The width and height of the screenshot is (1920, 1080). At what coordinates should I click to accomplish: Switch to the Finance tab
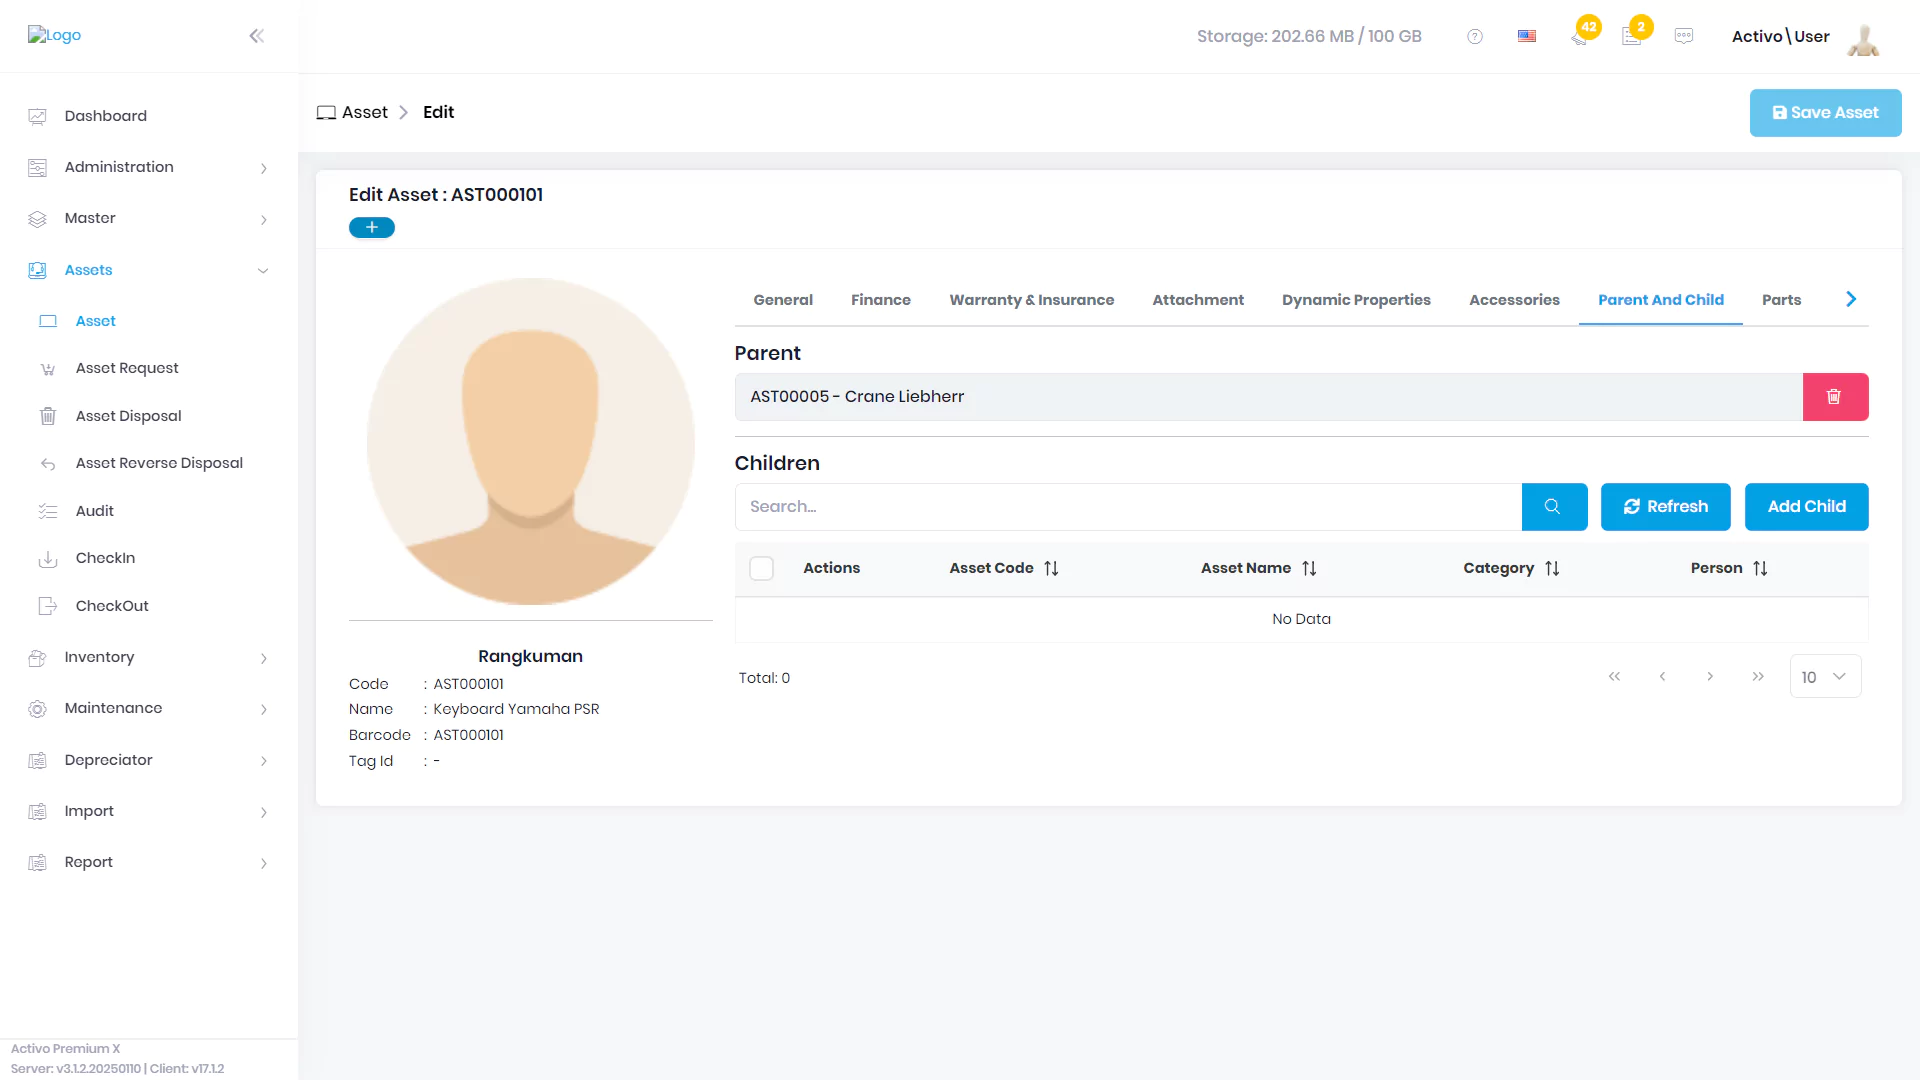pos(881,300)
